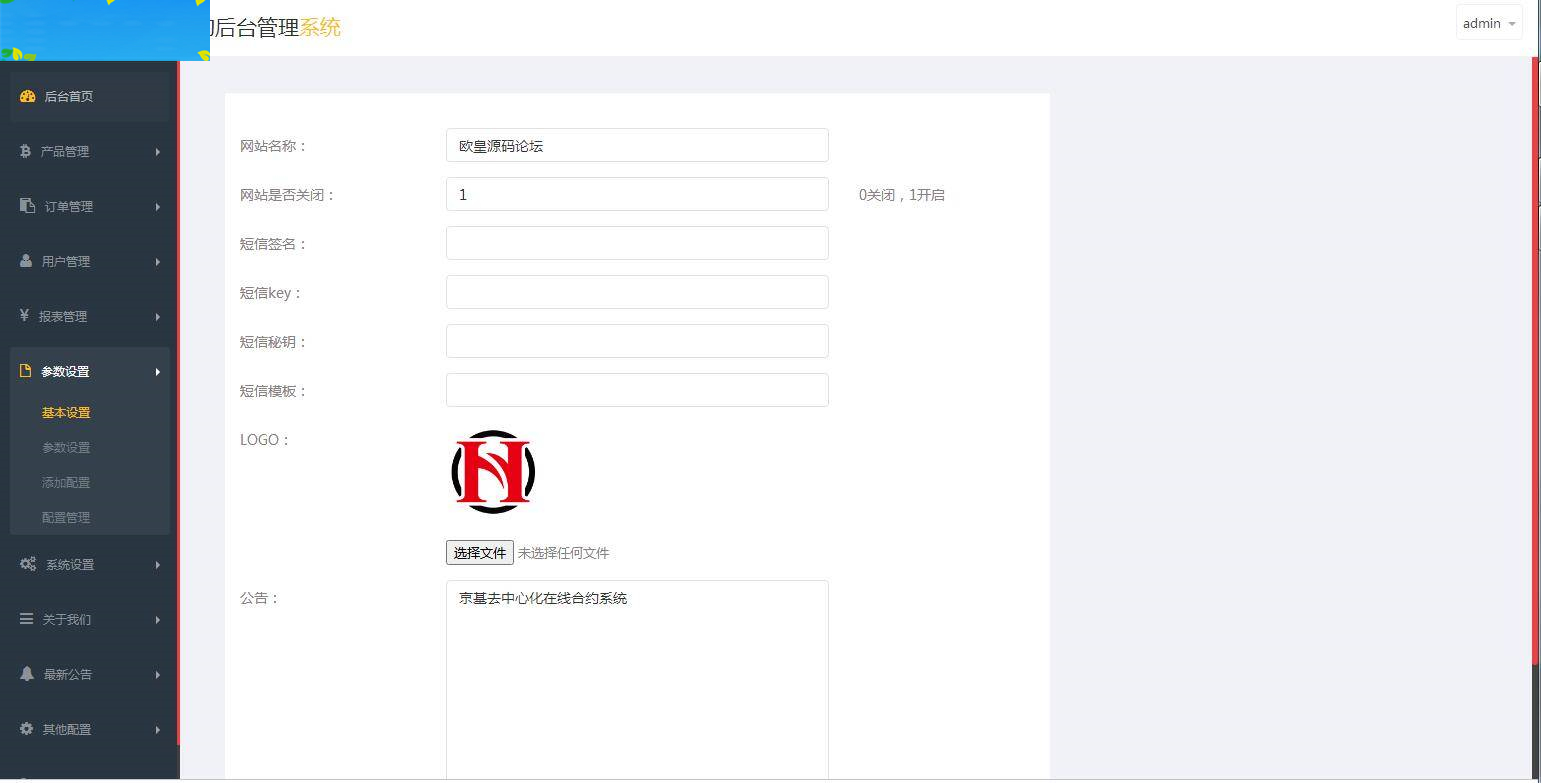Click the 选择文件 upload button
This screenshot has height=783, width=1541.
(479, 552)
